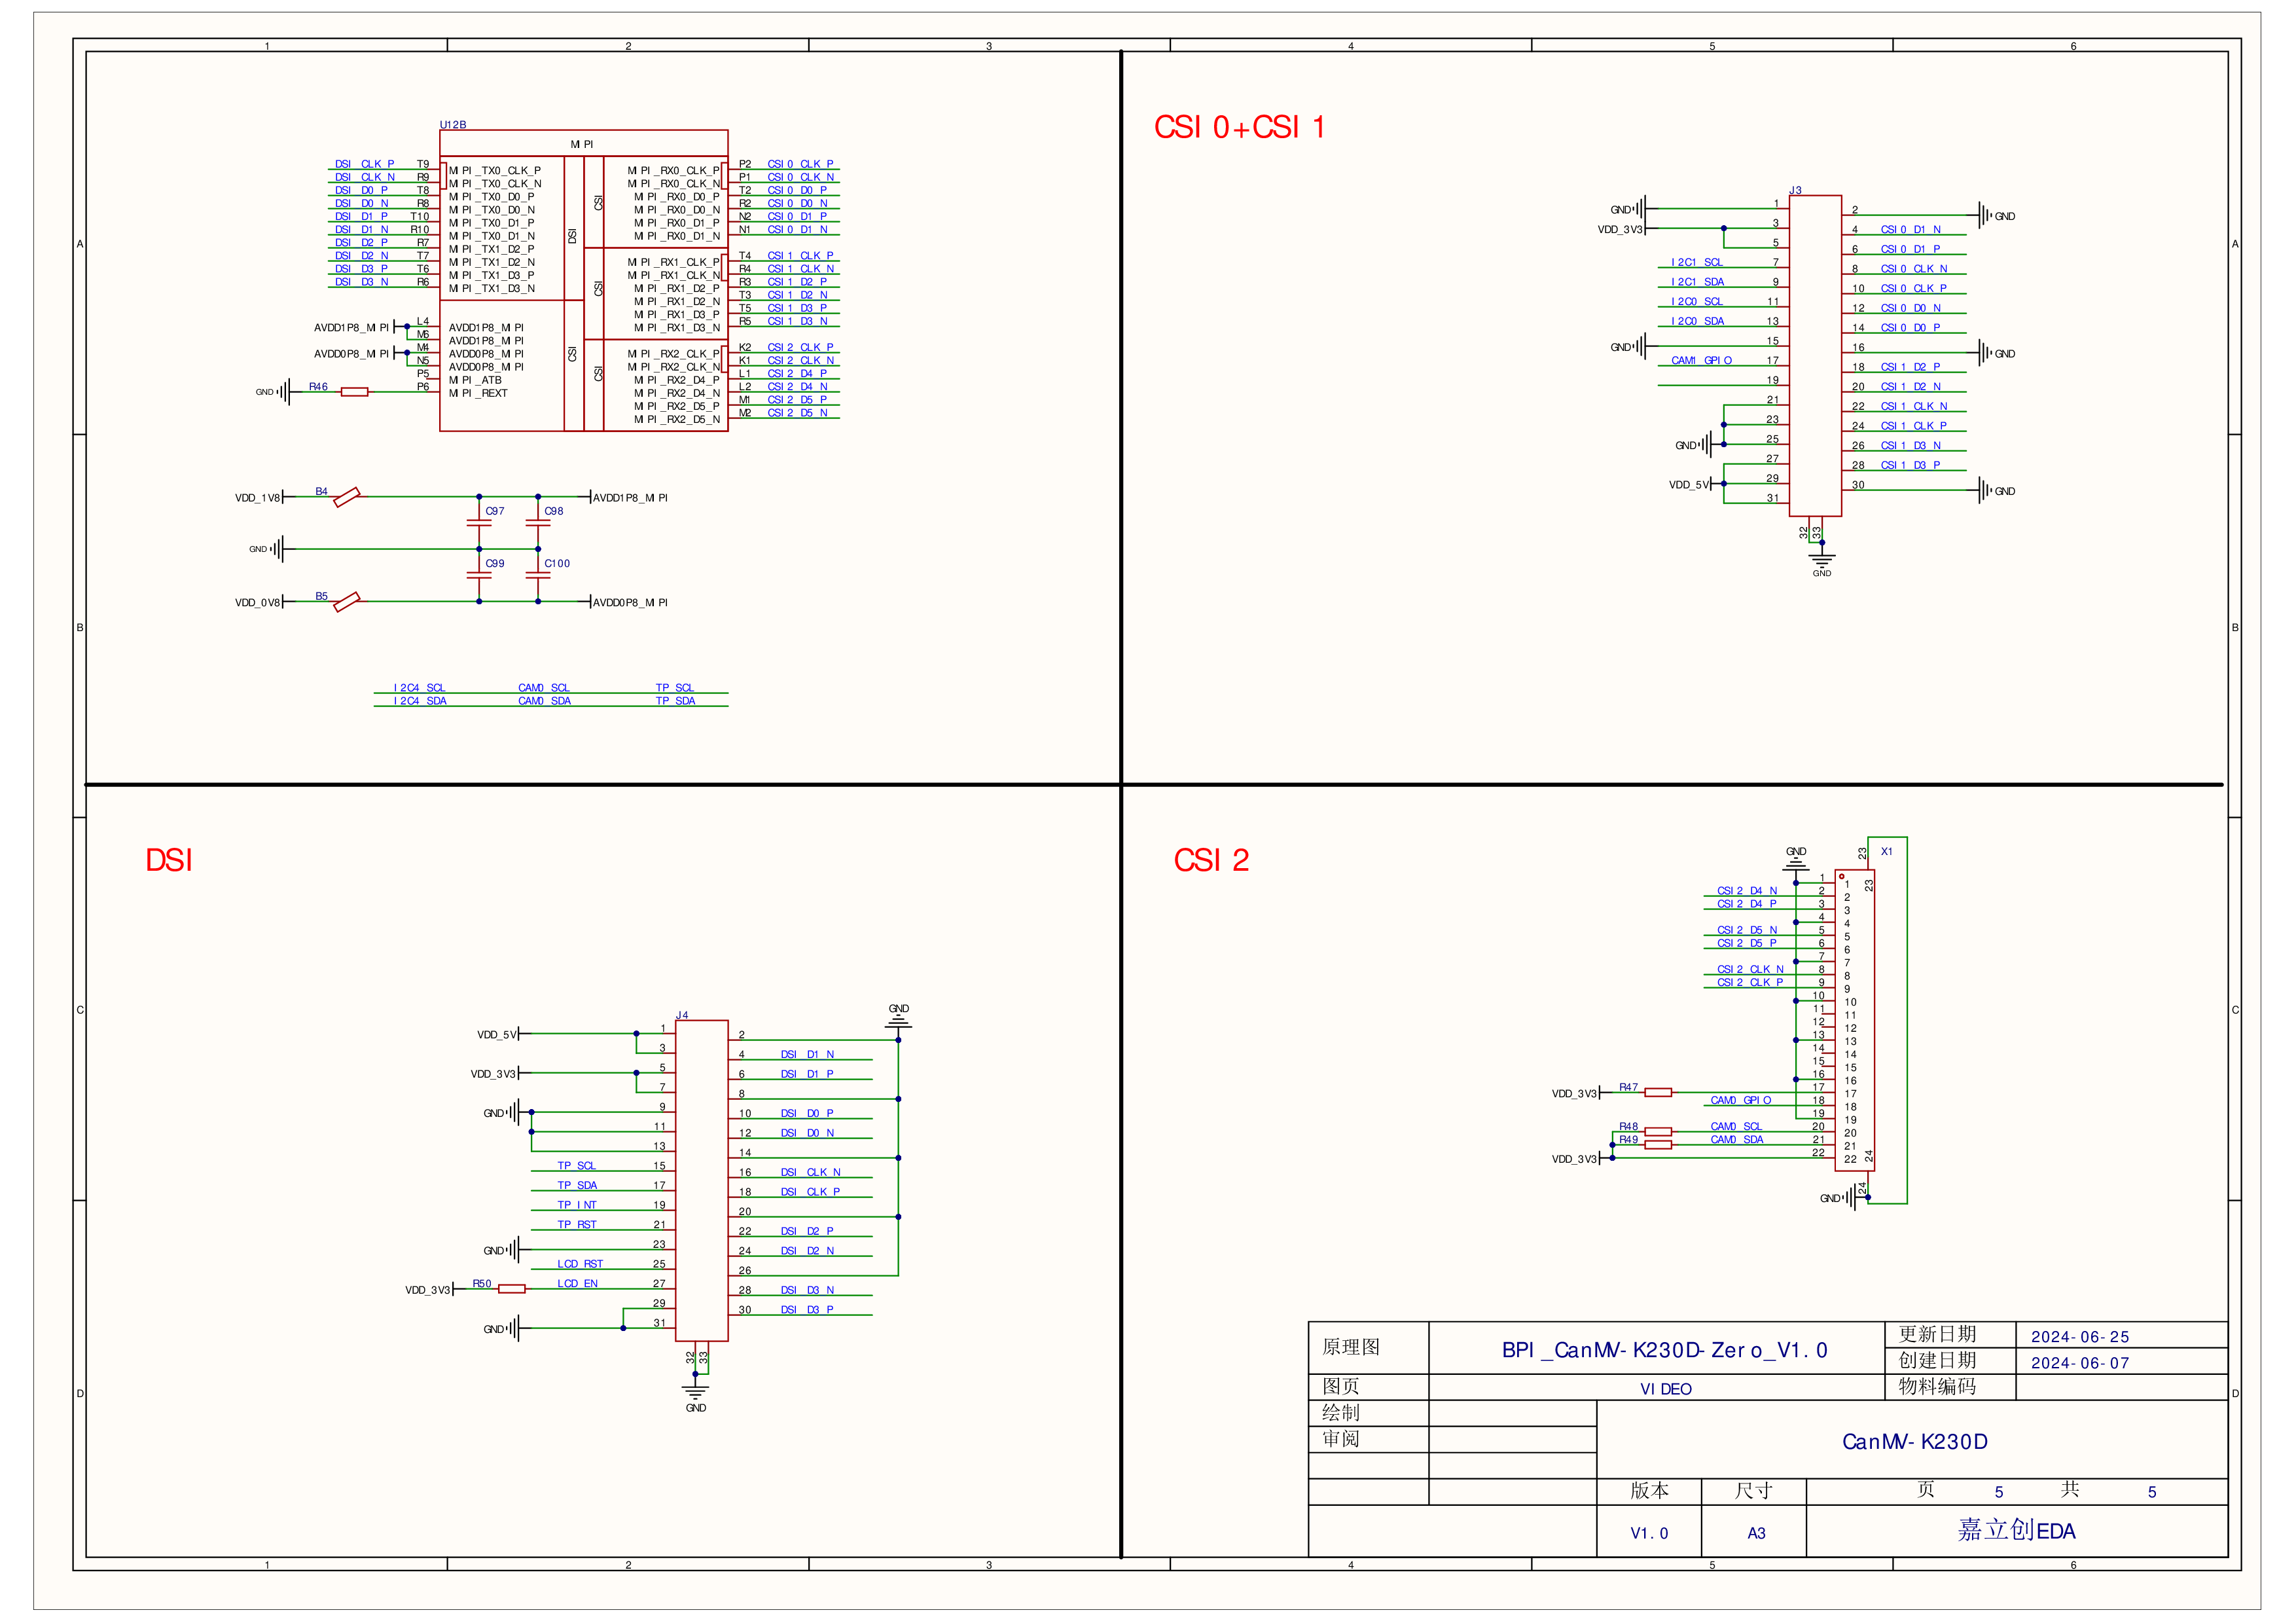This screenshot has height=1623, width=2296.
Task: Click the VDD_0V8 power port label
Action: click(x=257, y=603)
